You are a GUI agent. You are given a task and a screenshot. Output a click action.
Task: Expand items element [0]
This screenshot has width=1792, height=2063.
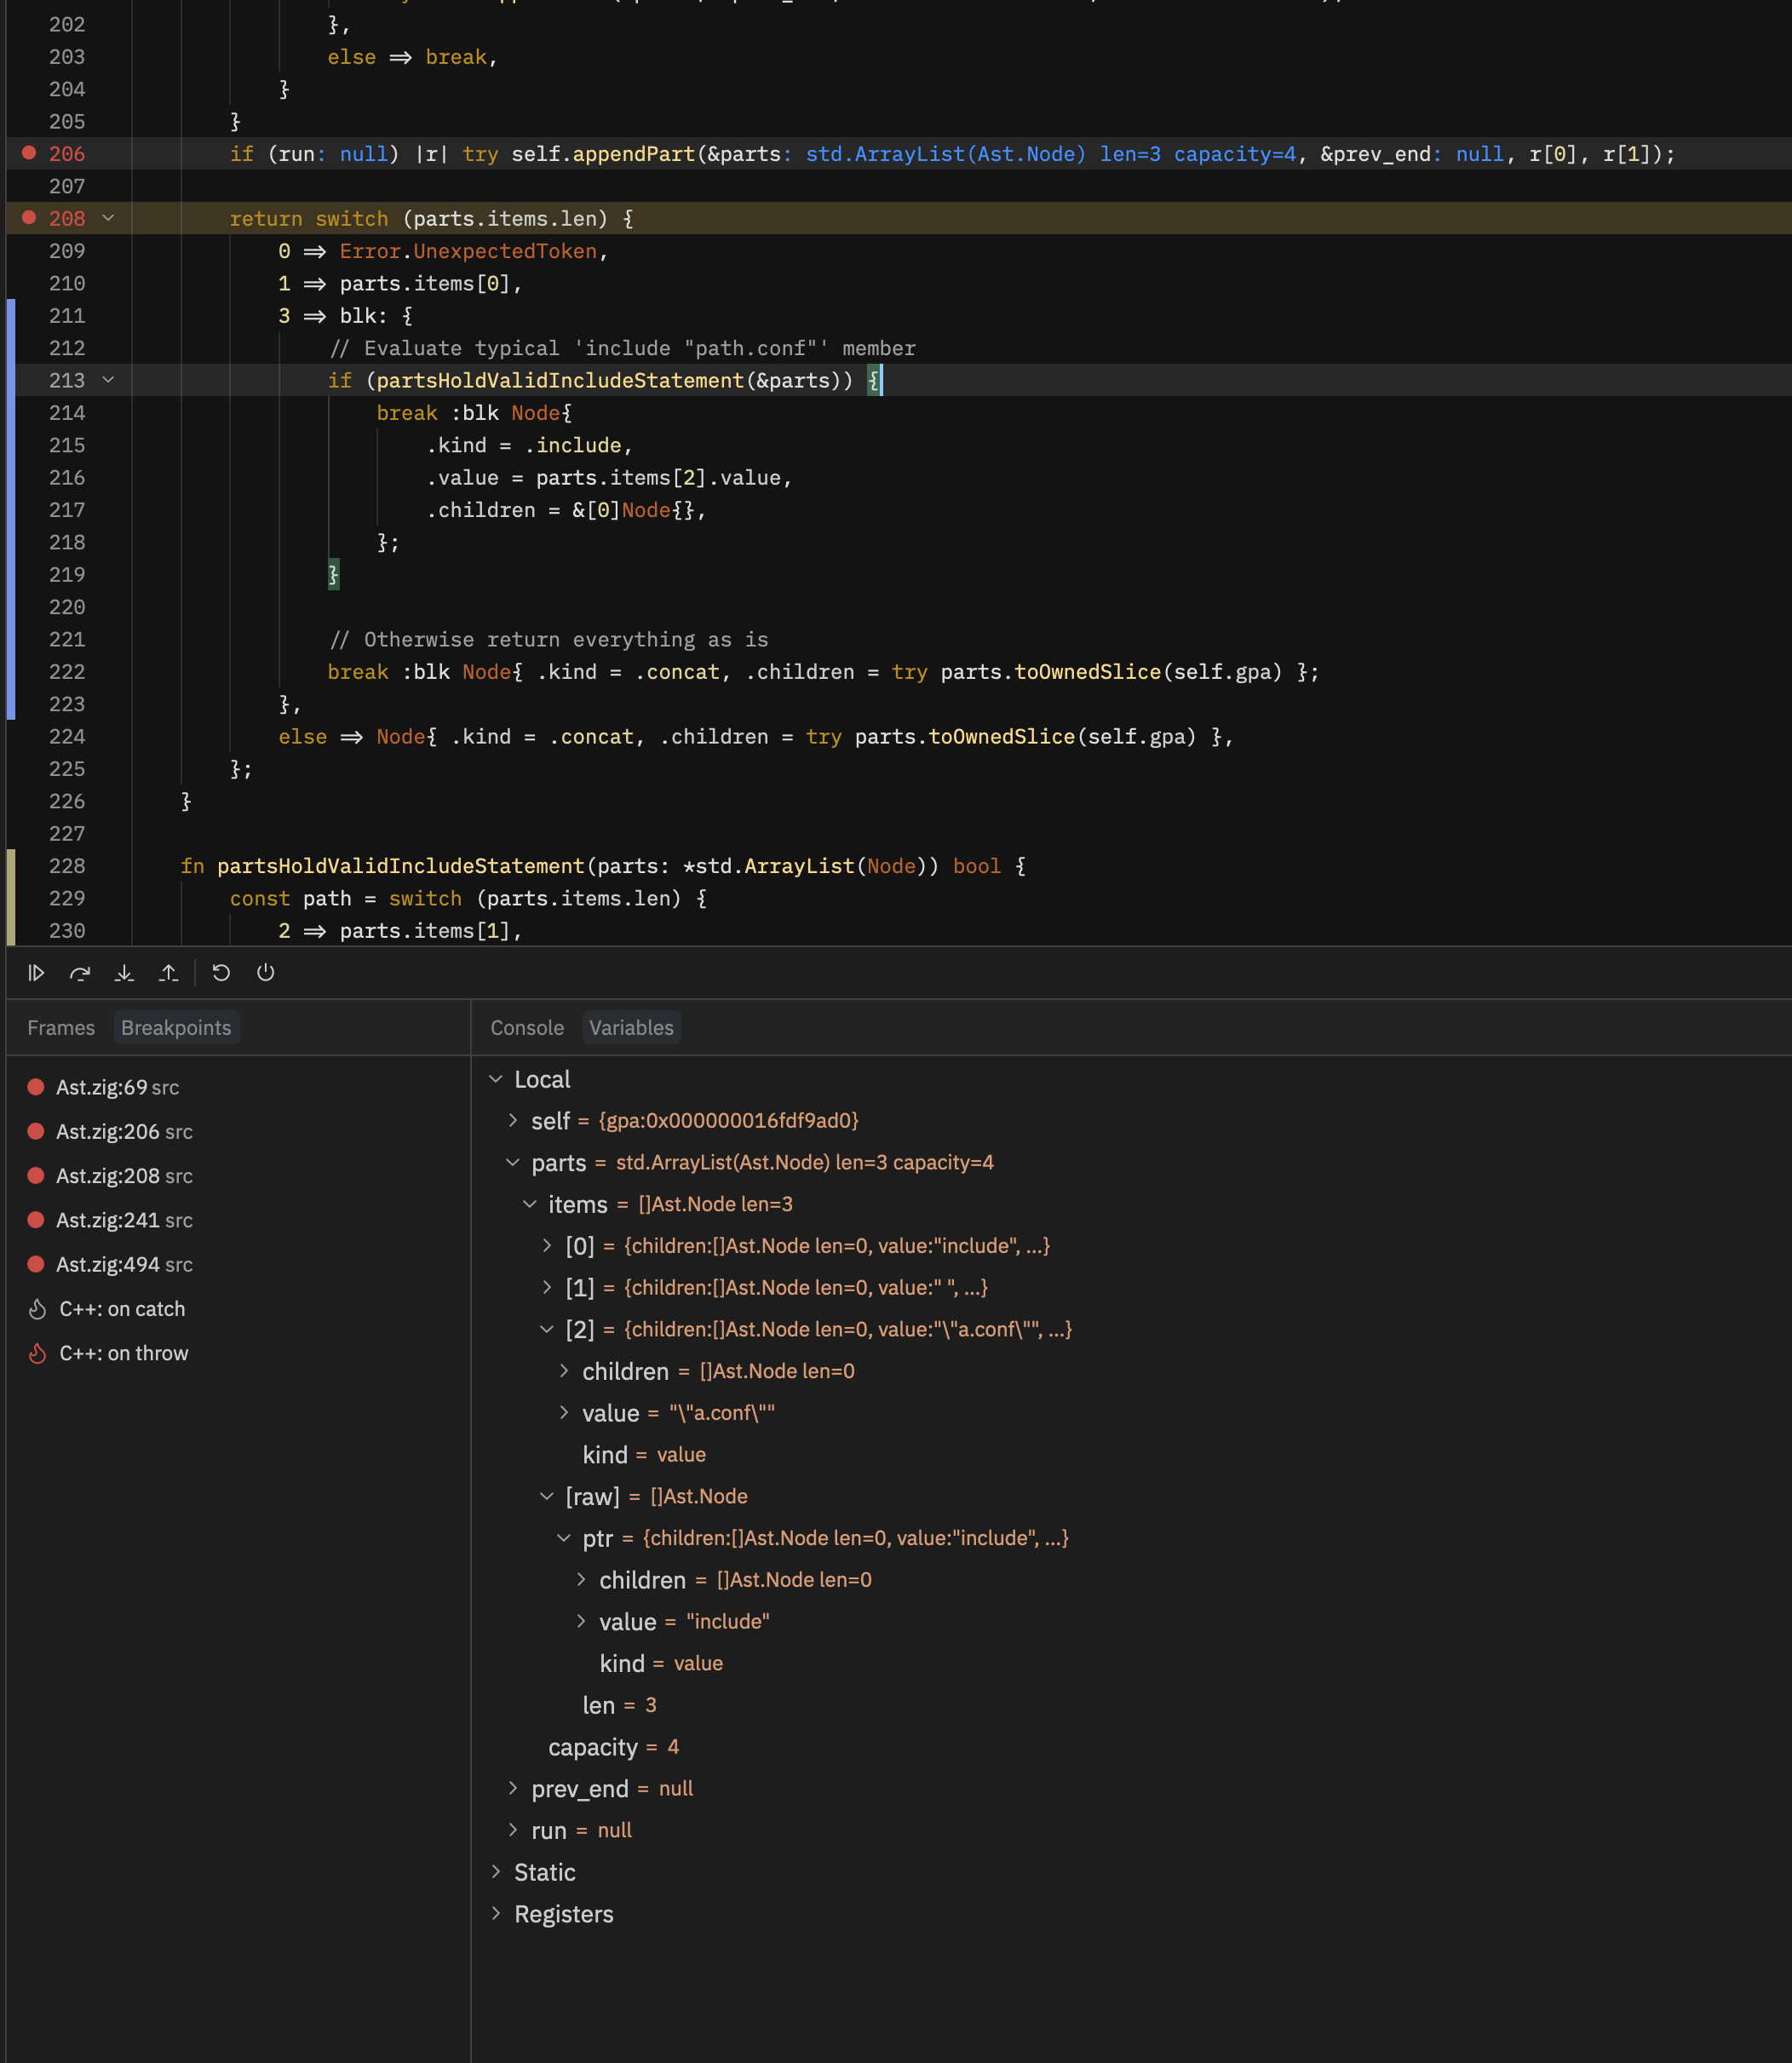(x=547, y=1246)
